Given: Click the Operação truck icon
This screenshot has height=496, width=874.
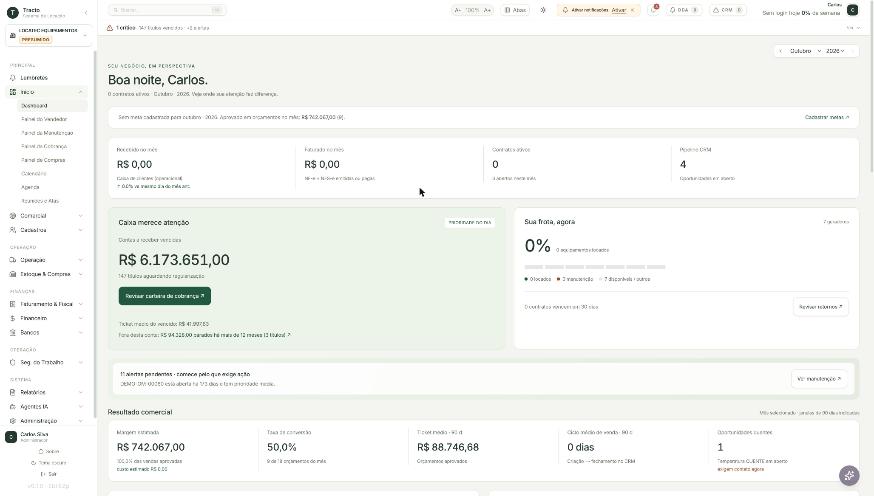Looking at the screenshot, I should (x=13, y=260).
